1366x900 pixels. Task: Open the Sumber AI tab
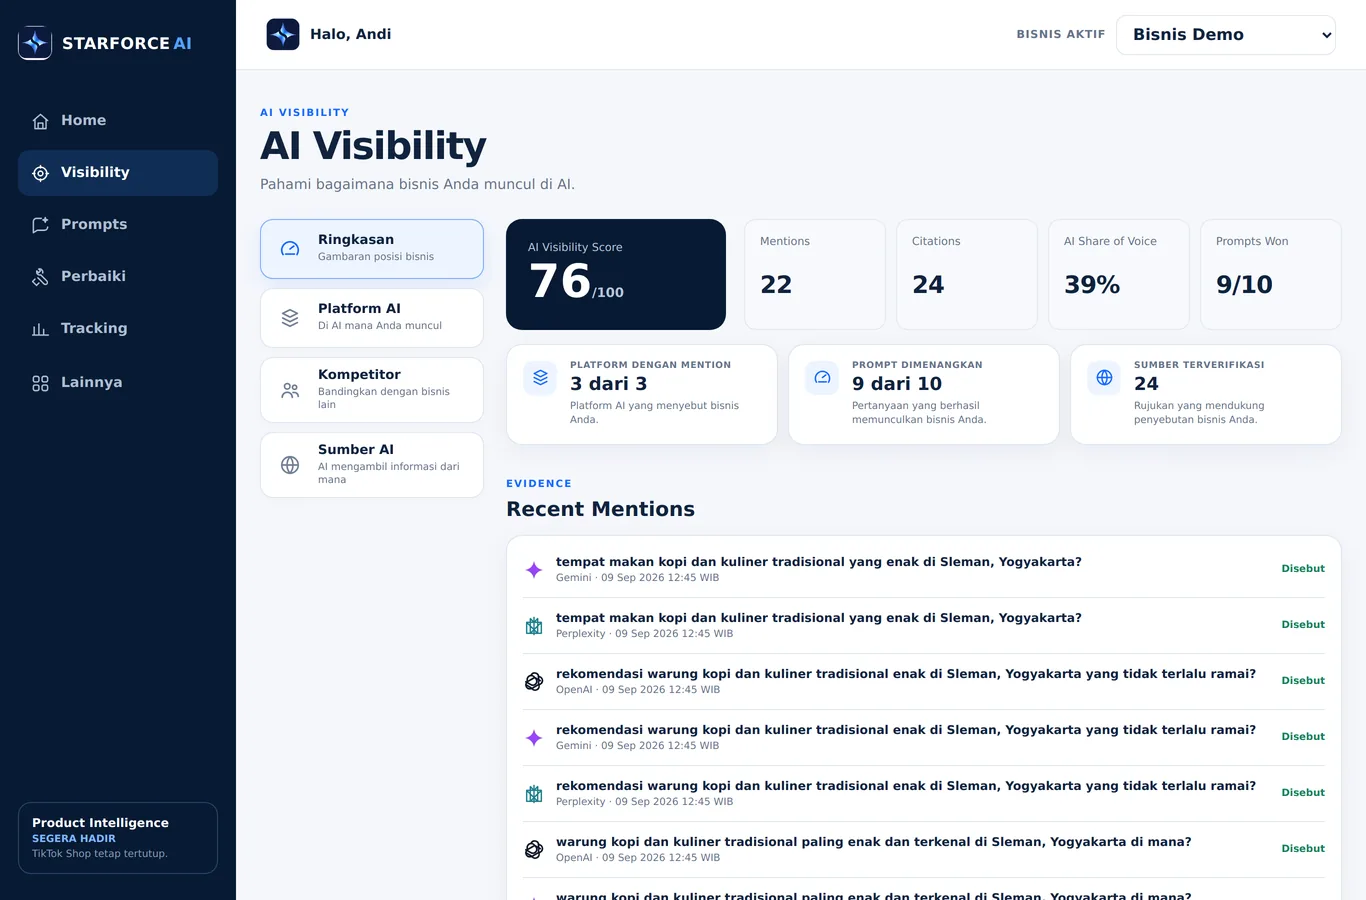click(372, 465)
